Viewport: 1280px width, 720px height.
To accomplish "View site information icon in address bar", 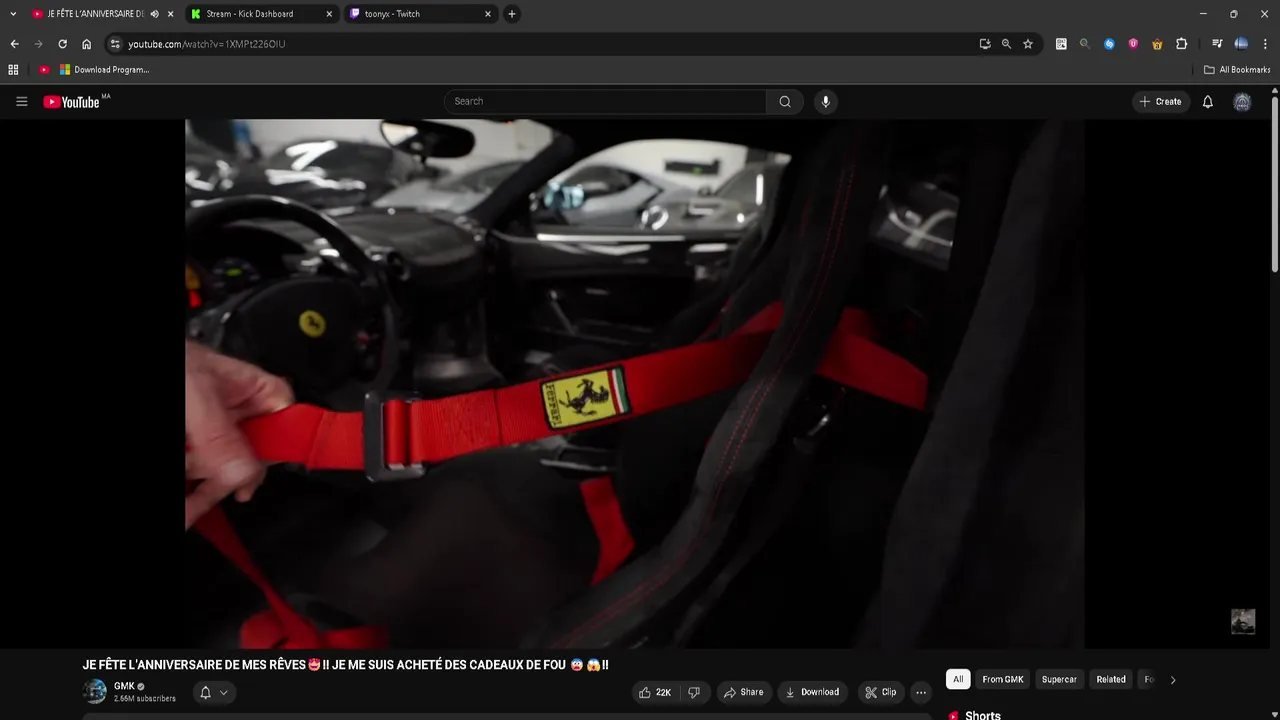I will [x=115, y=44].
